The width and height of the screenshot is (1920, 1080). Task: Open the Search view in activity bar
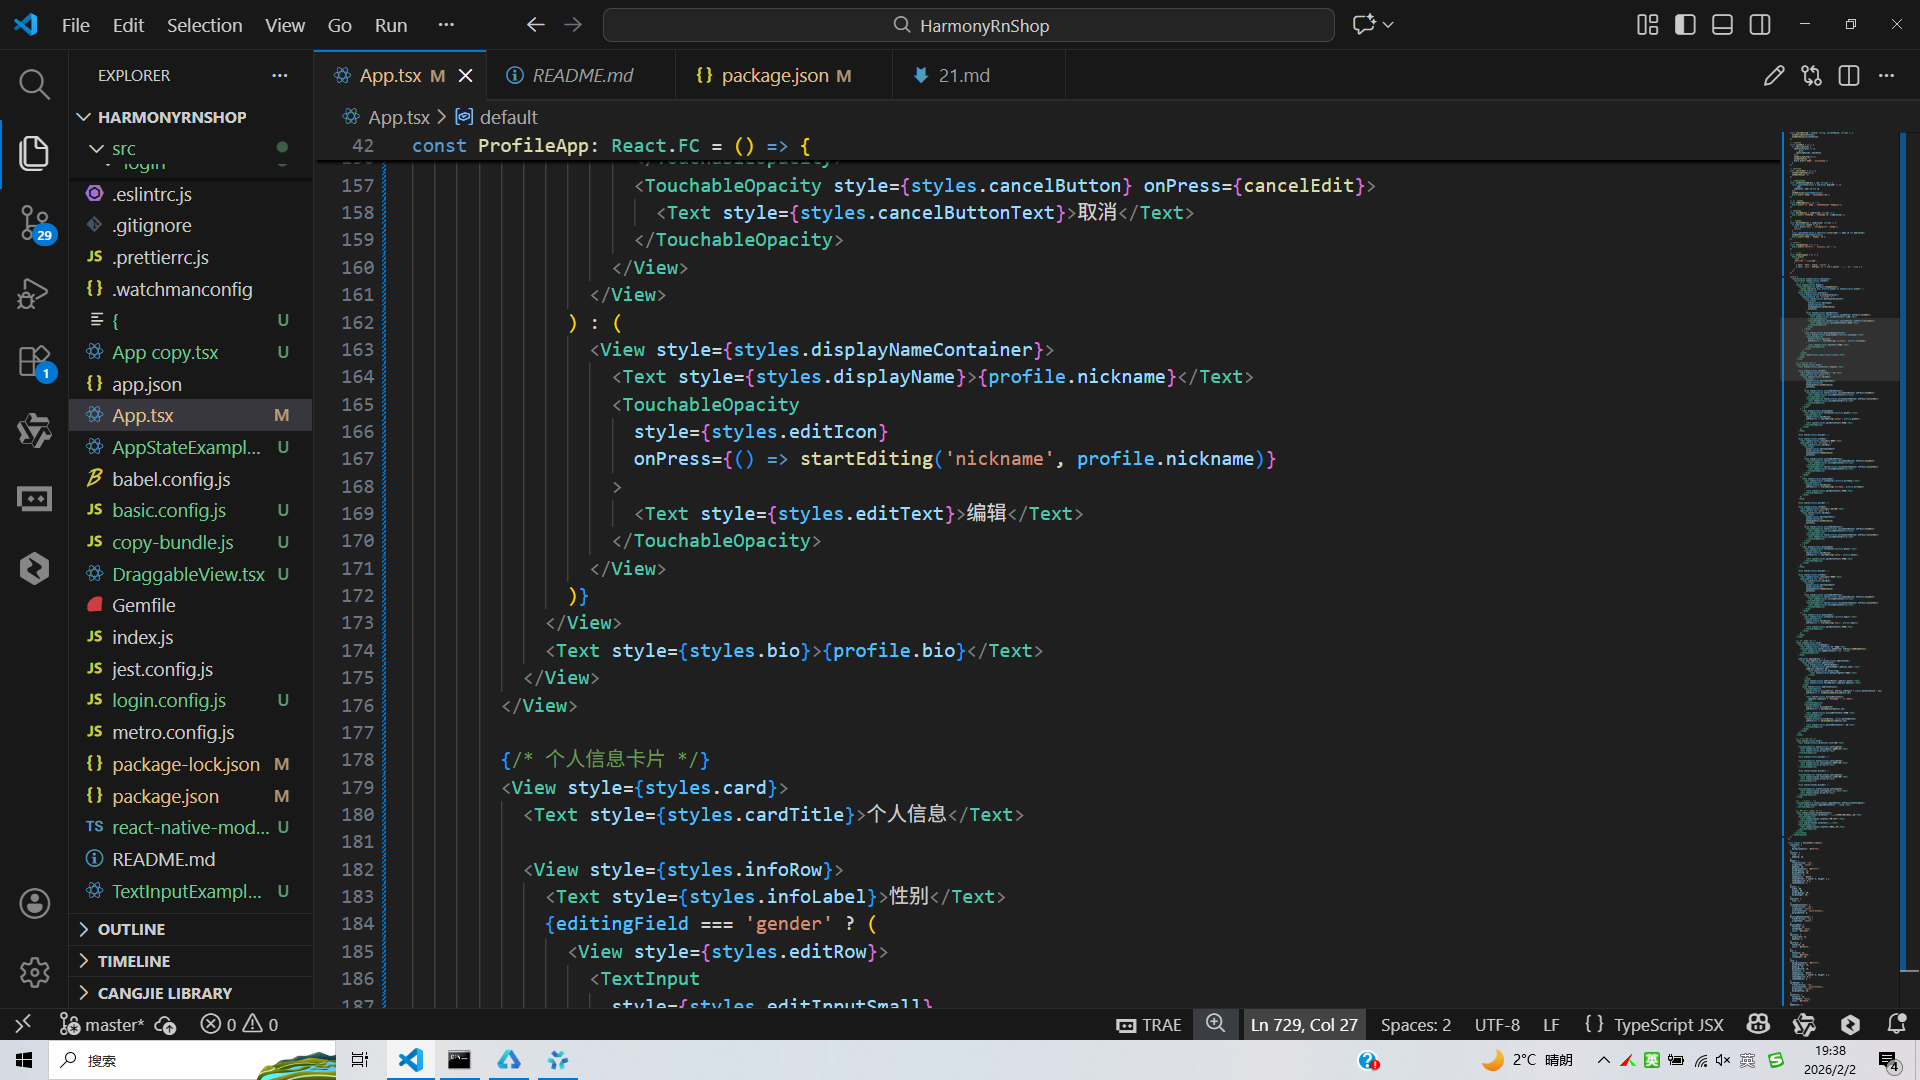(x=34, y=84)
